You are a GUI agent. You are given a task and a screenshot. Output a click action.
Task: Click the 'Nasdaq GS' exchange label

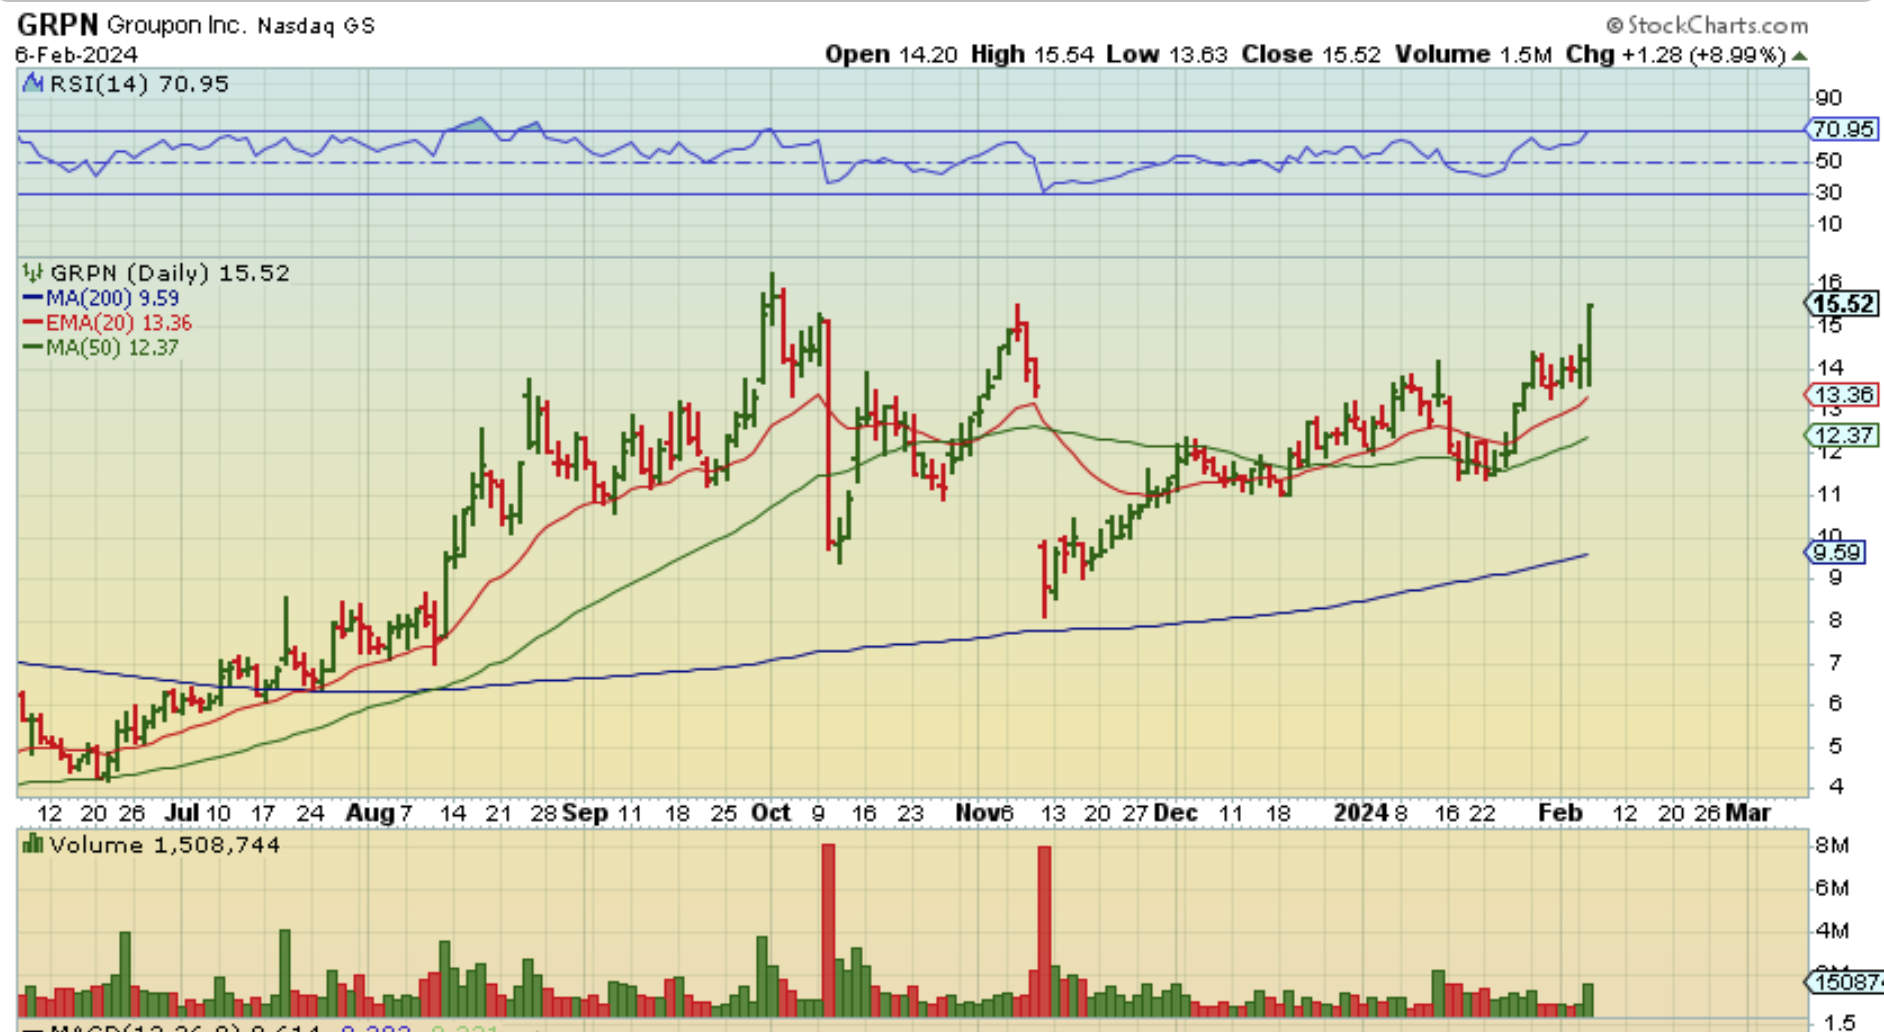(x=316, y=26)
